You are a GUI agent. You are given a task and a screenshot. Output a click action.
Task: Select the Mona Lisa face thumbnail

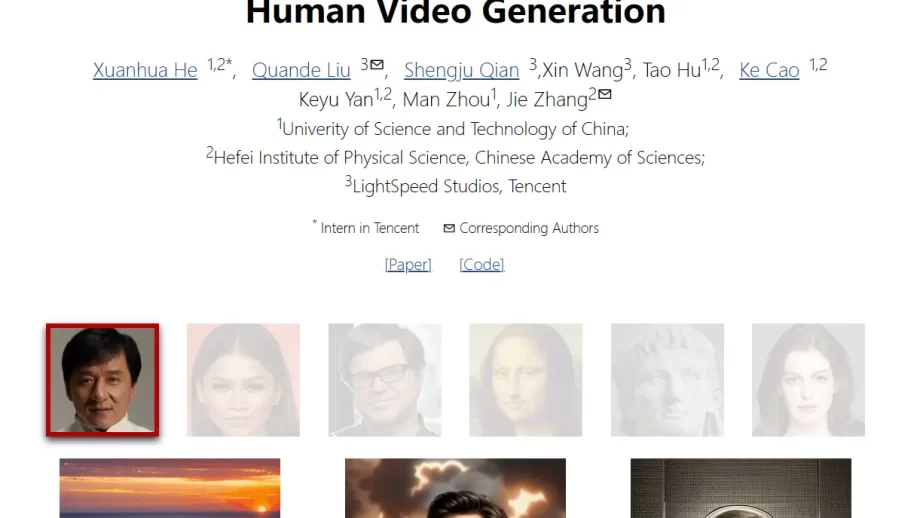[526, 380]
